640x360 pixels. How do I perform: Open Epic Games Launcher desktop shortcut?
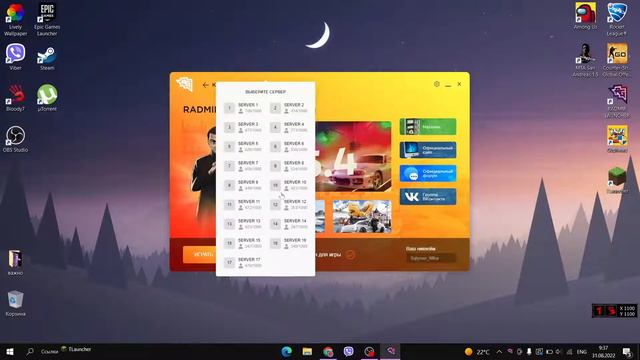(47, 20)
